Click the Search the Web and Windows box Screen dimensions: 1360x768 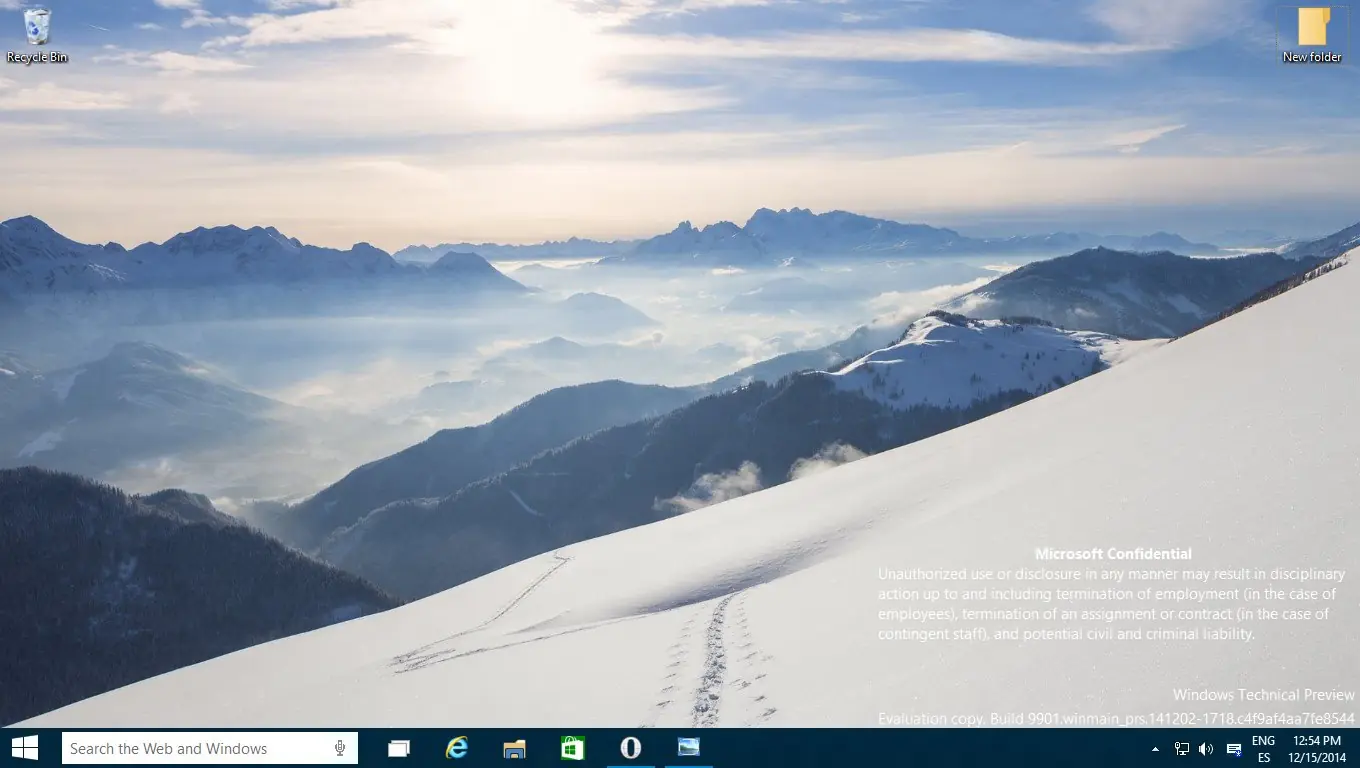[200, 747]
